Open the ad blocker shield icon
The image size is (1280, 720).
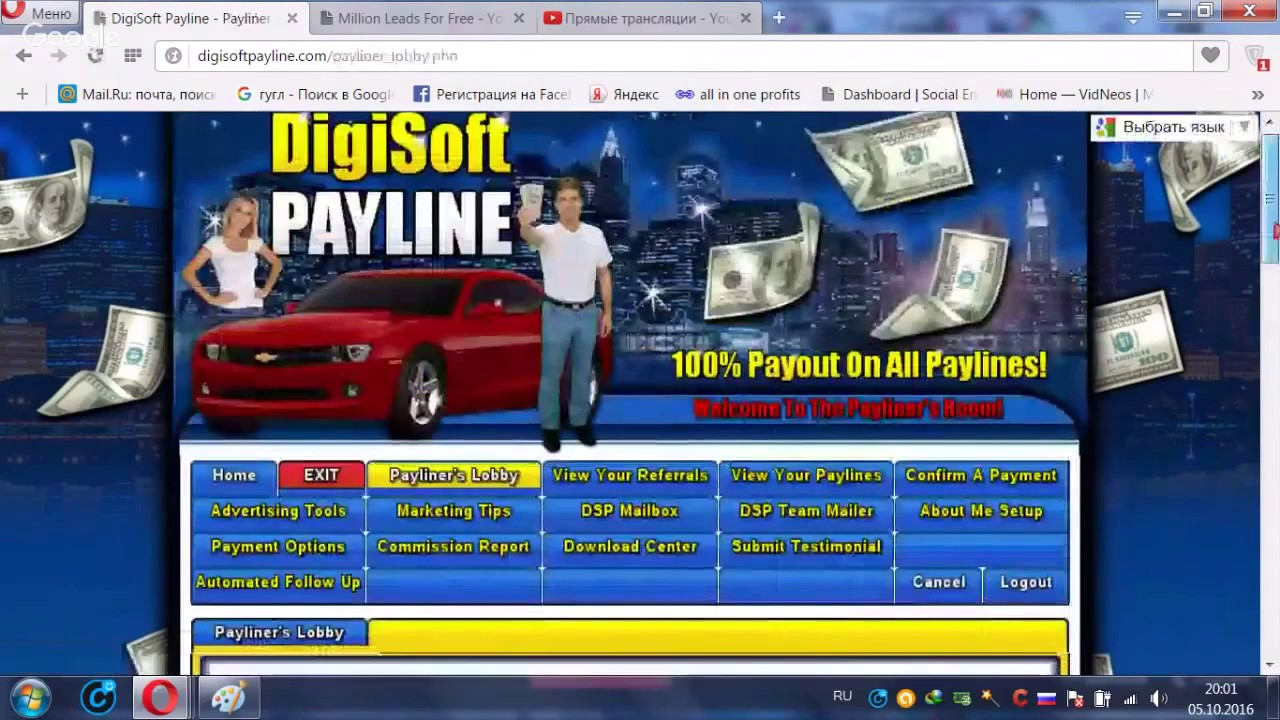(x=1256, y=57)
